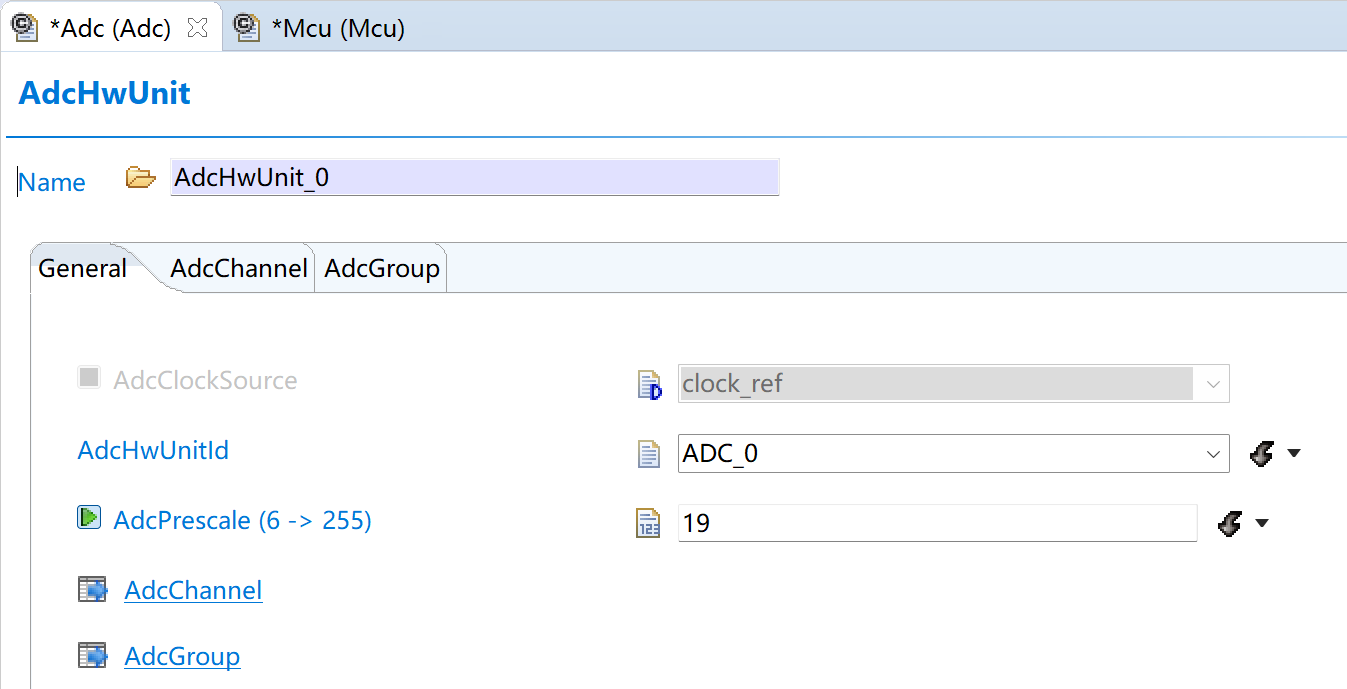The height and width of the screenshot is (689, 1347).
Task: Click the derived-value document icon beside clock_ref
Action: tap(648, 384)
